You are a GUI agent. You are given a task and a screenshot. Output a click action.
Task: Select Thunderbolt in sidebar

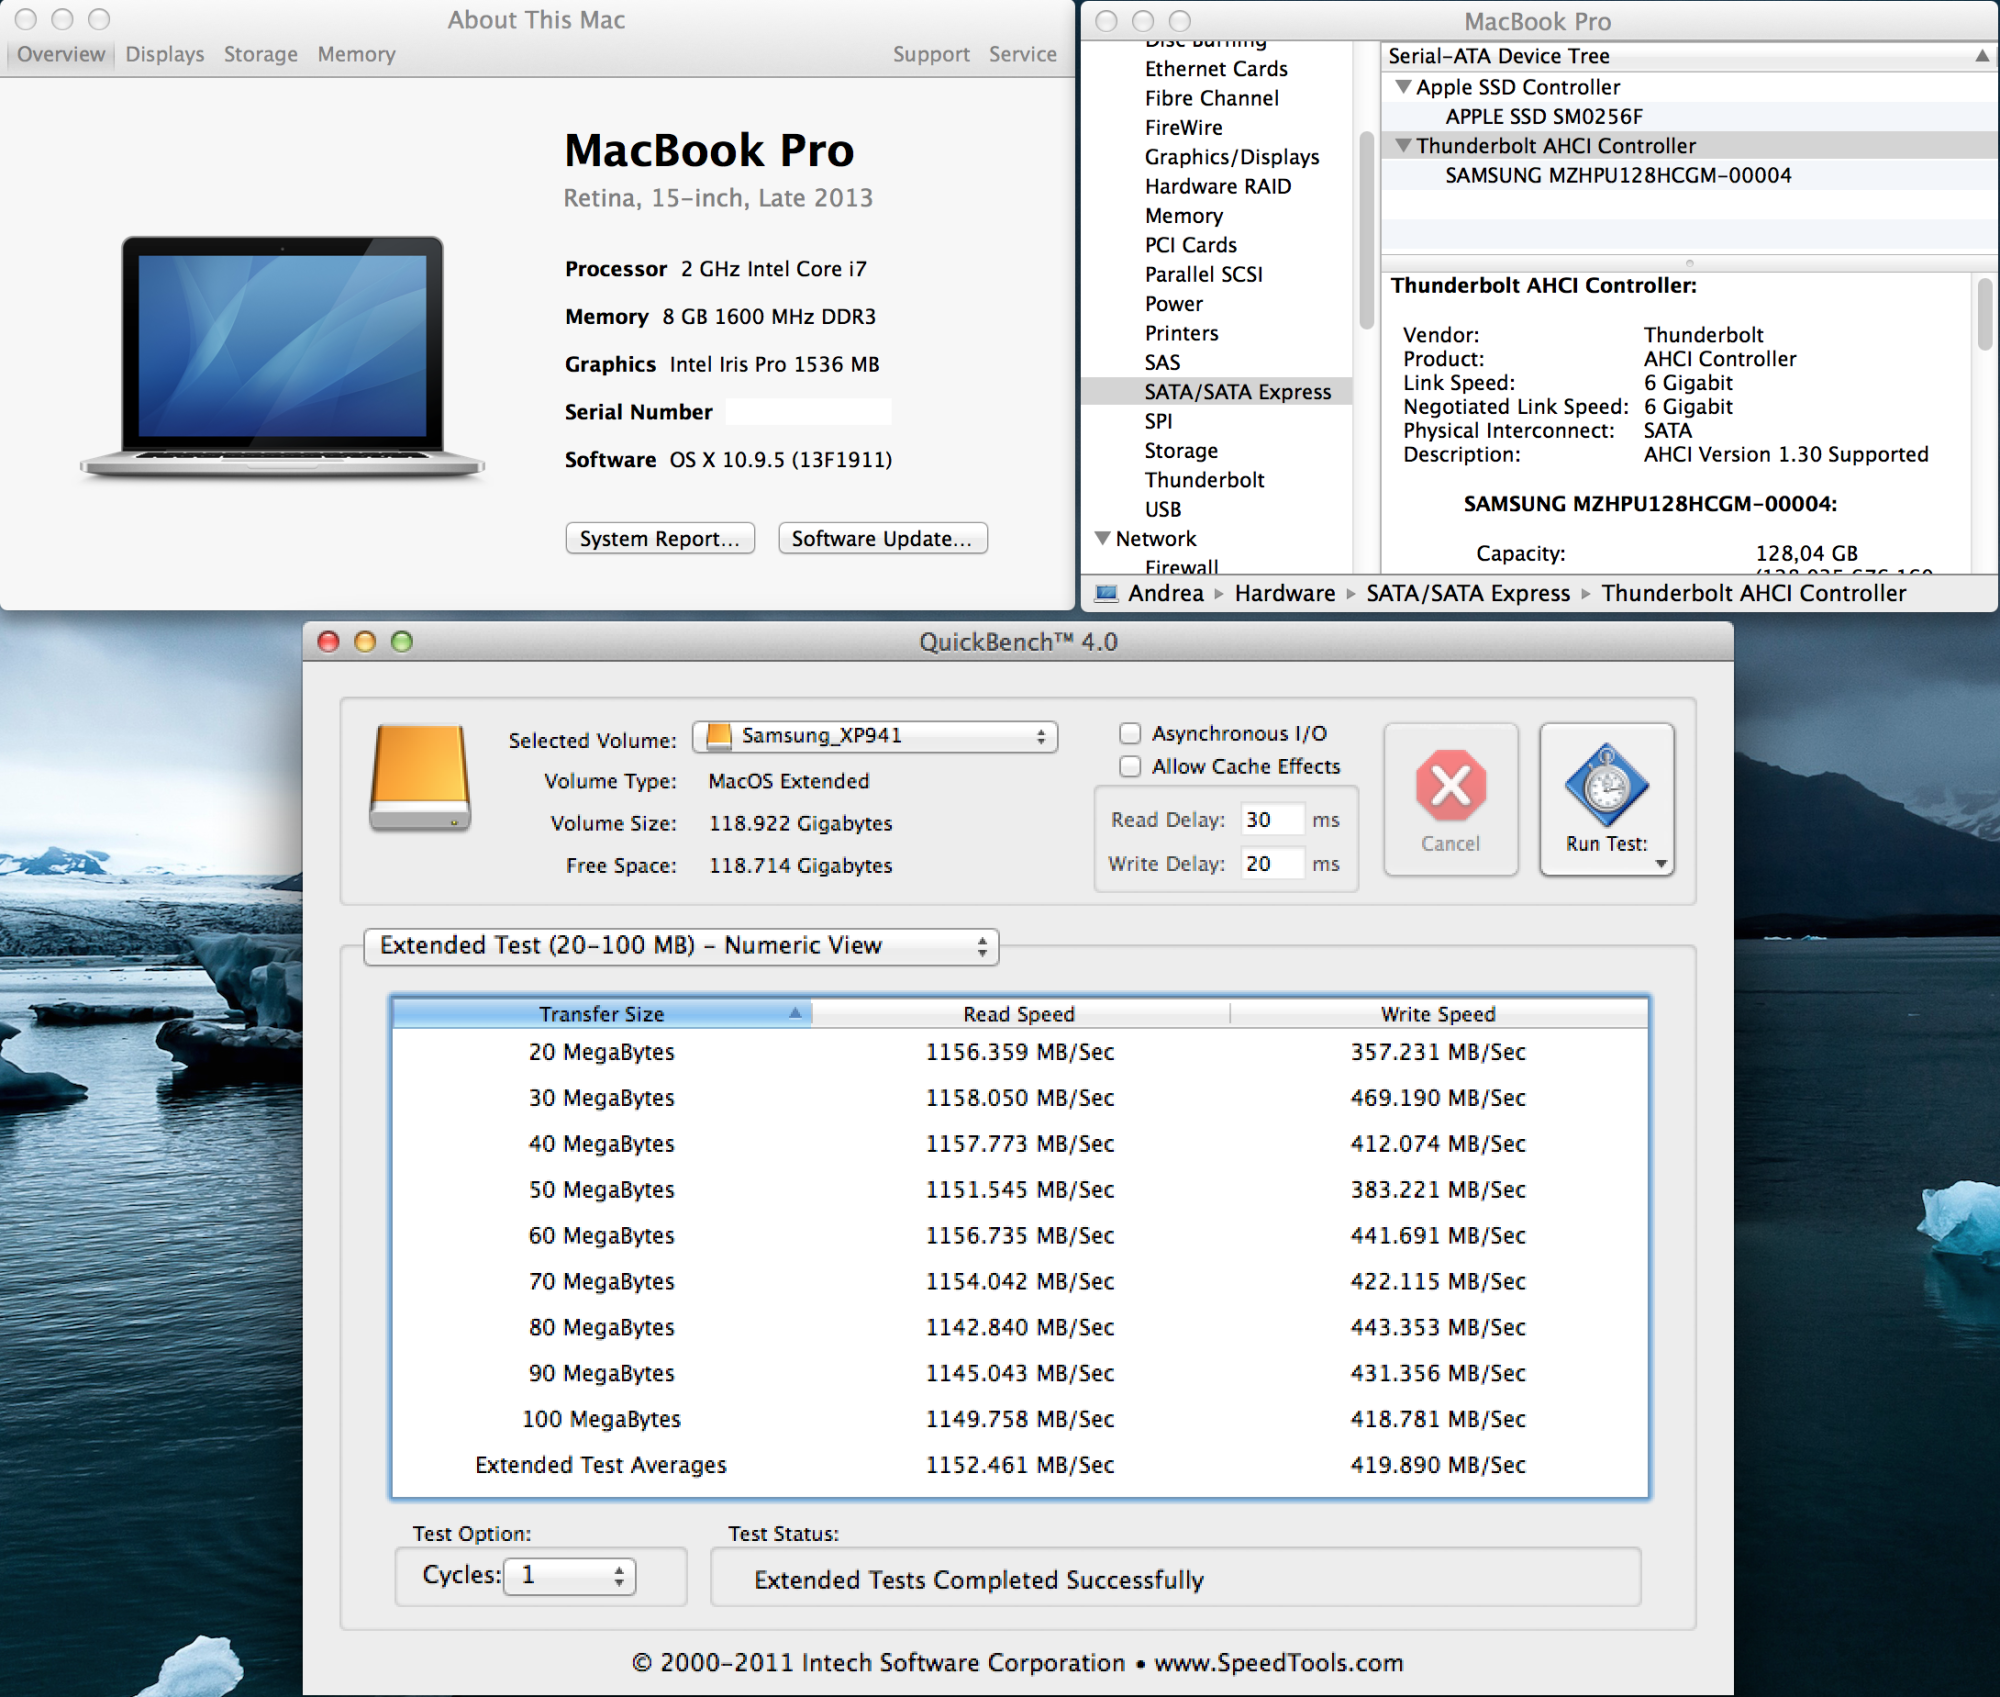click(x=1204, y=480)
